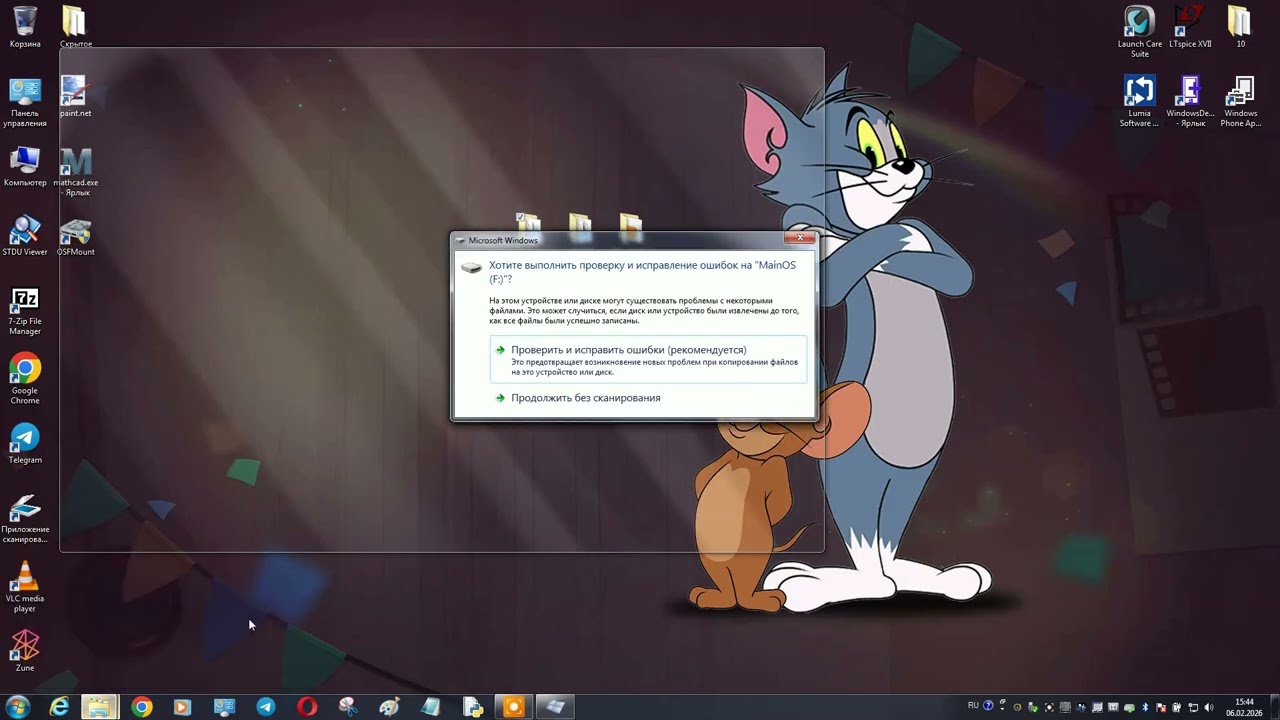The image size is (1280, 720).
Task: Close the Microsoft Windows dialog
Action: [x=800, y=239]
